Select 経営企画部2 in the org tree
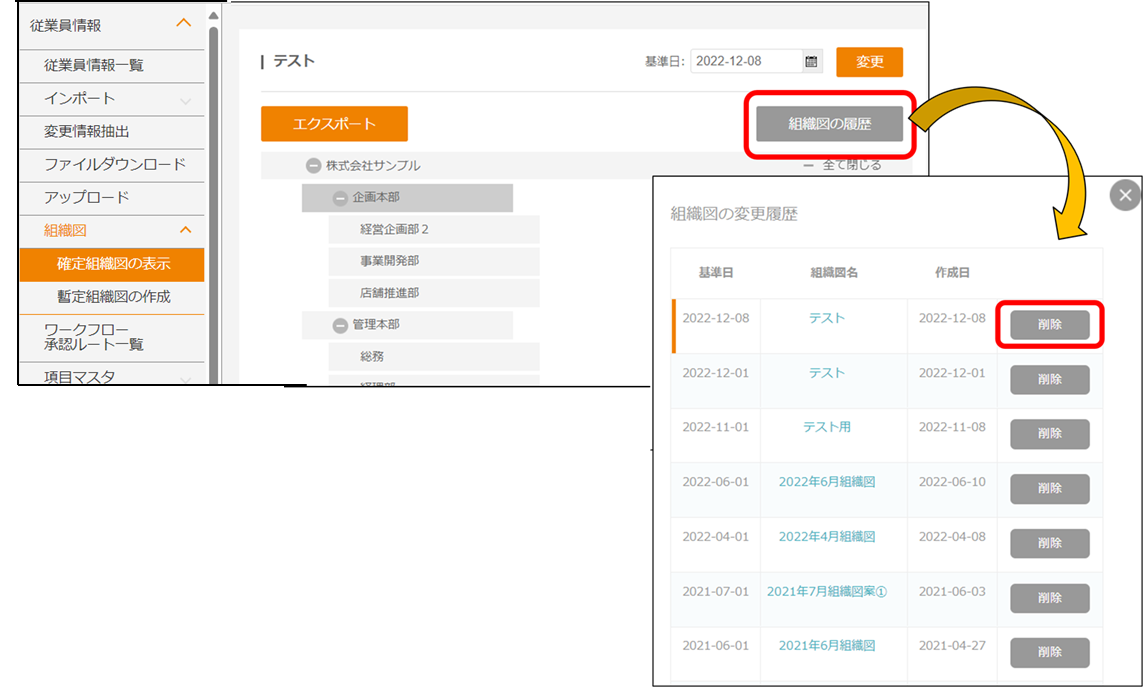Screen dimensions: 1143x687 [x=394, y=229]
